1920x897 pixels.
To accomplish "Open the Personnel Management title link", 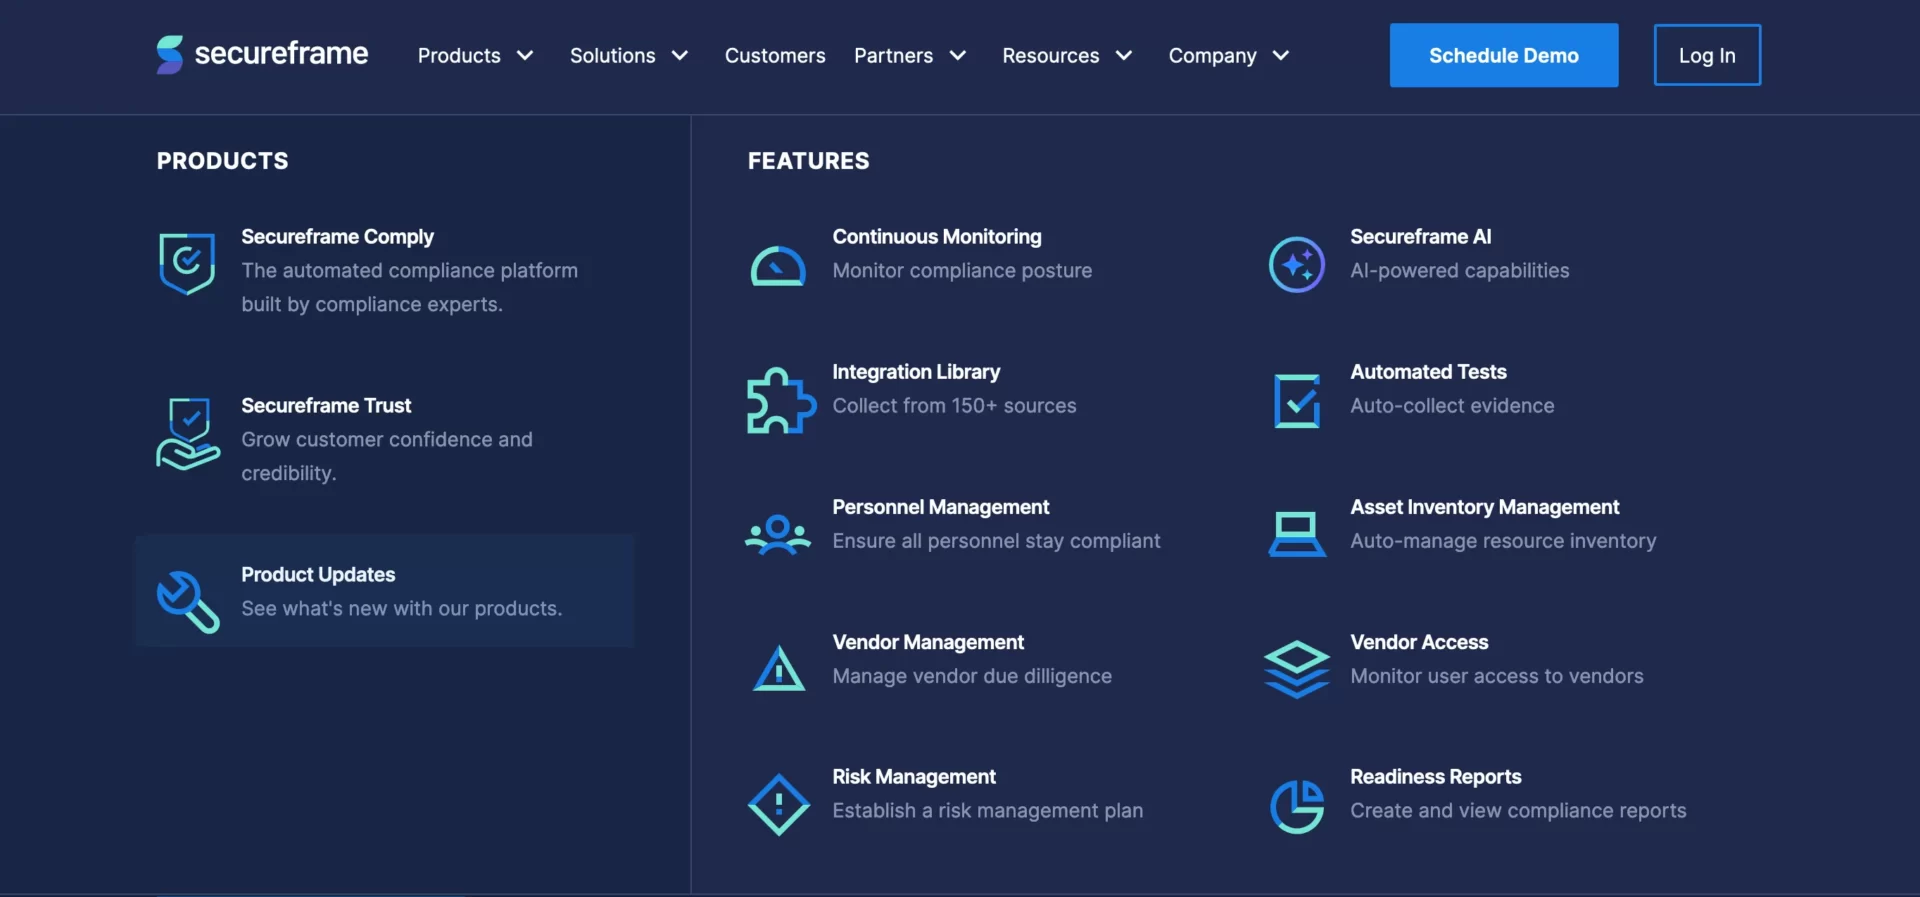I will [941, 507].
